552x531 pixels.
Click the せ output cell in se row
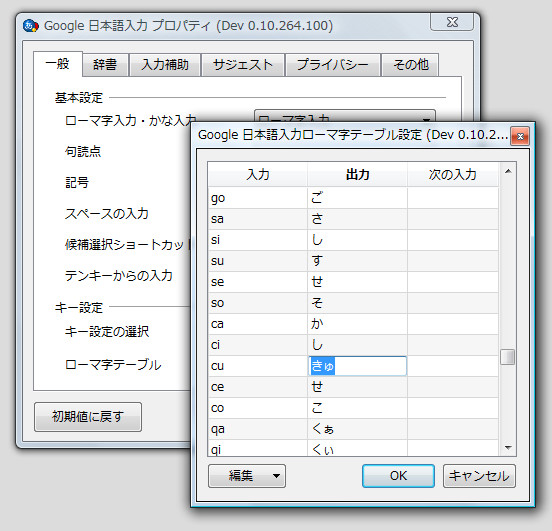pos(357,282)
